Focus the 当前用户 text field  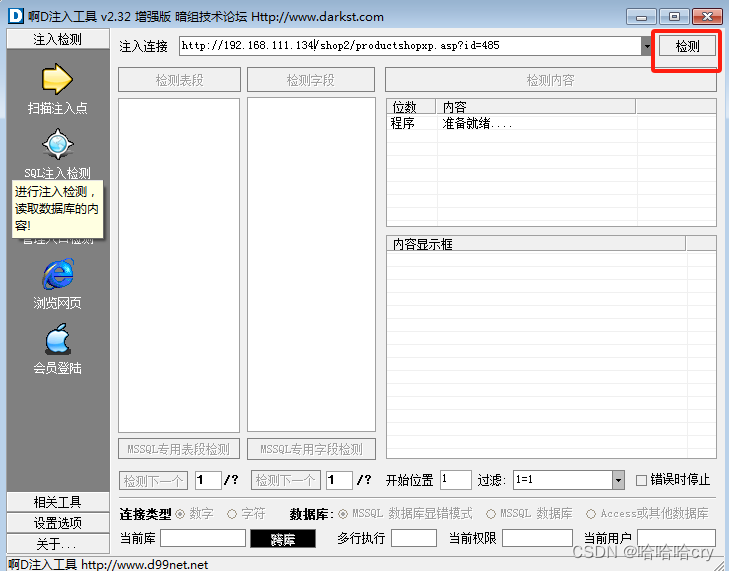676,538
